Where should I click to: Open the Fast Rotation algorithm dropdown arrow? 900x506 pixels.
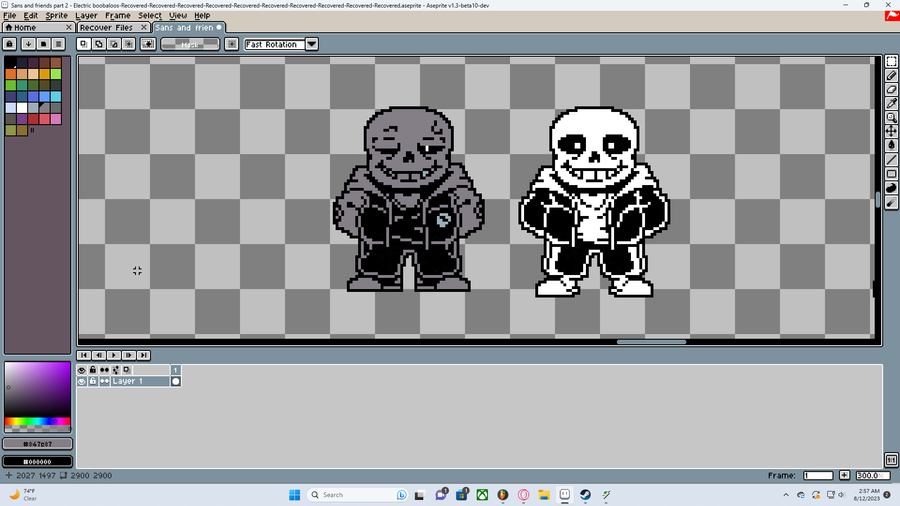[x=312, y=44]
